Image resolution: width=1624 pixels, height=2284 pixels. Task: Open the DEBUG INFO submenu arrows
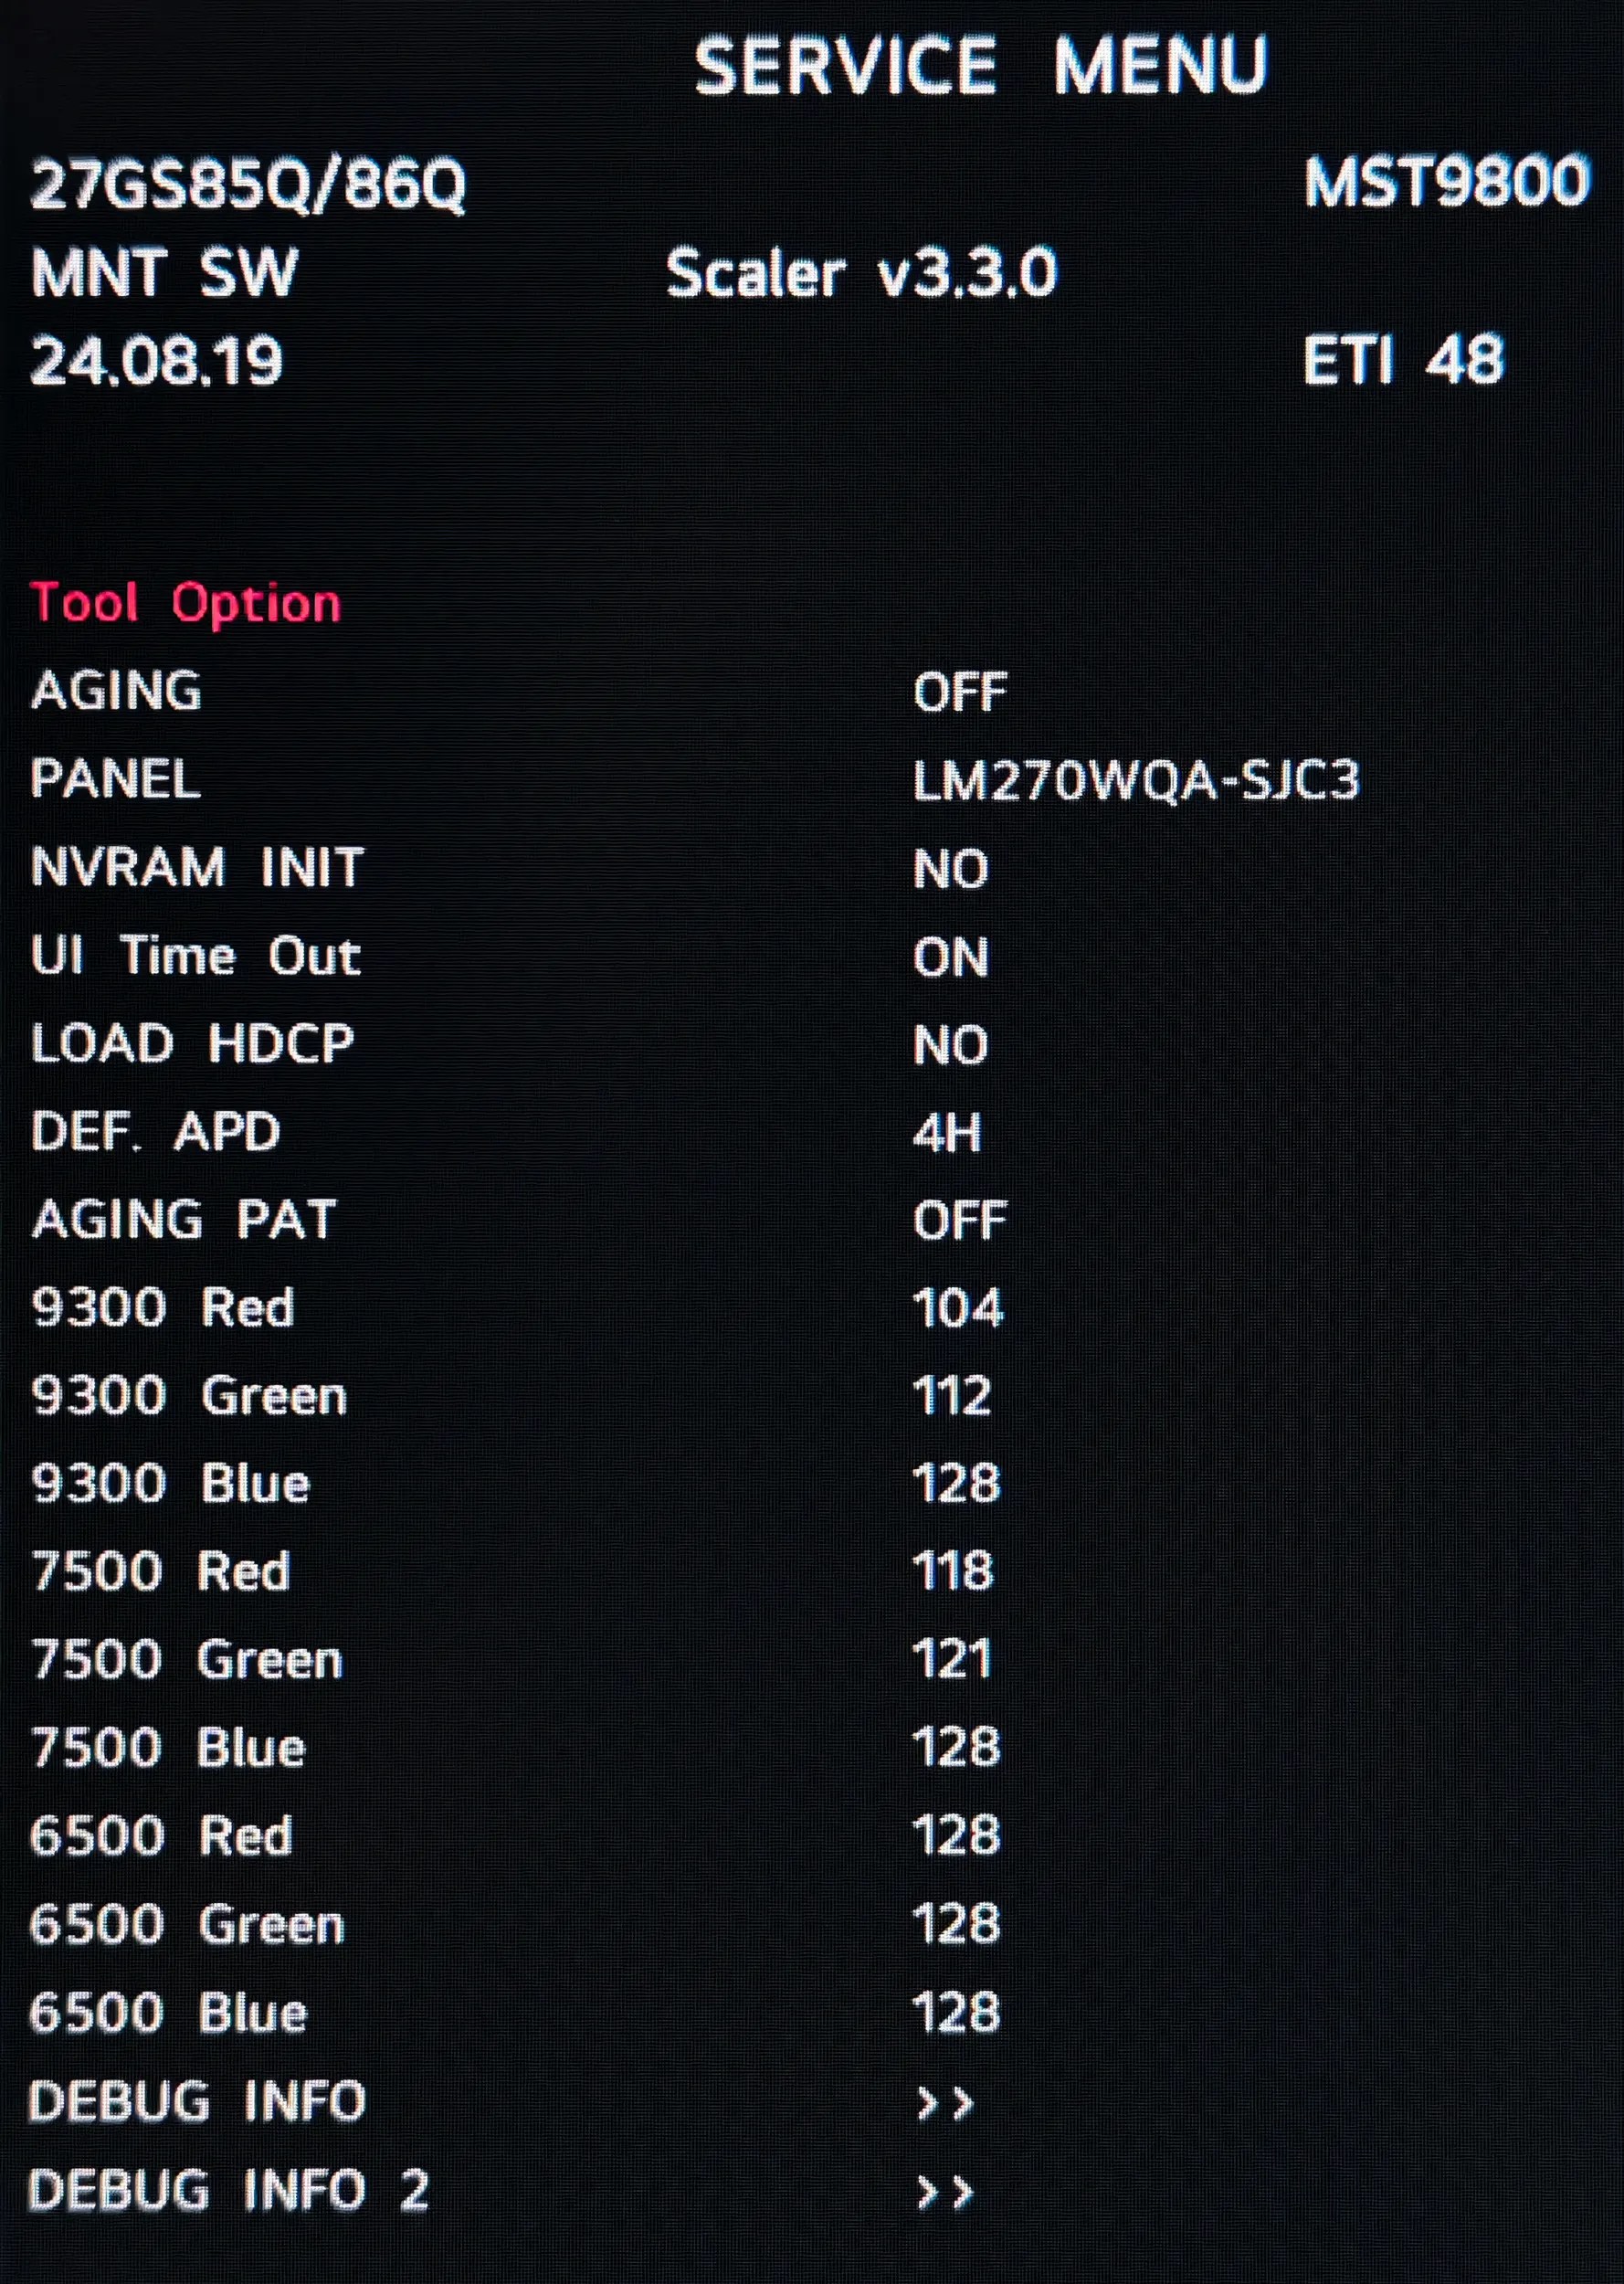click(x=944, y=2104)
